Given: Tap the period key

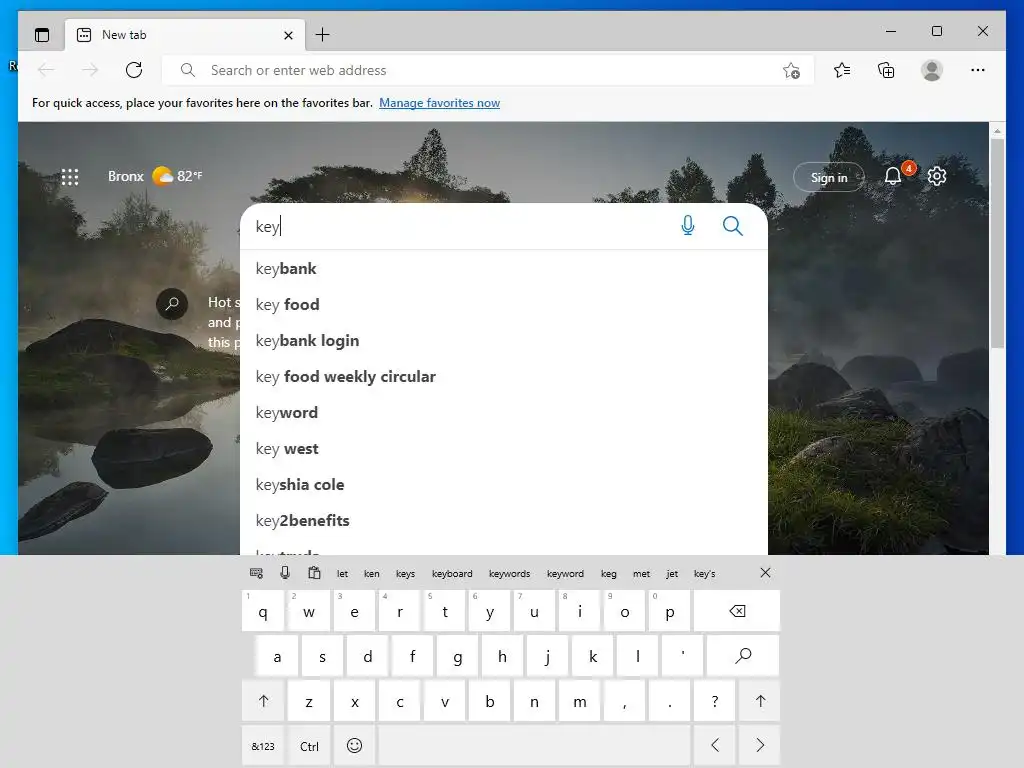Looking at the screenshot, I should 669,701.
